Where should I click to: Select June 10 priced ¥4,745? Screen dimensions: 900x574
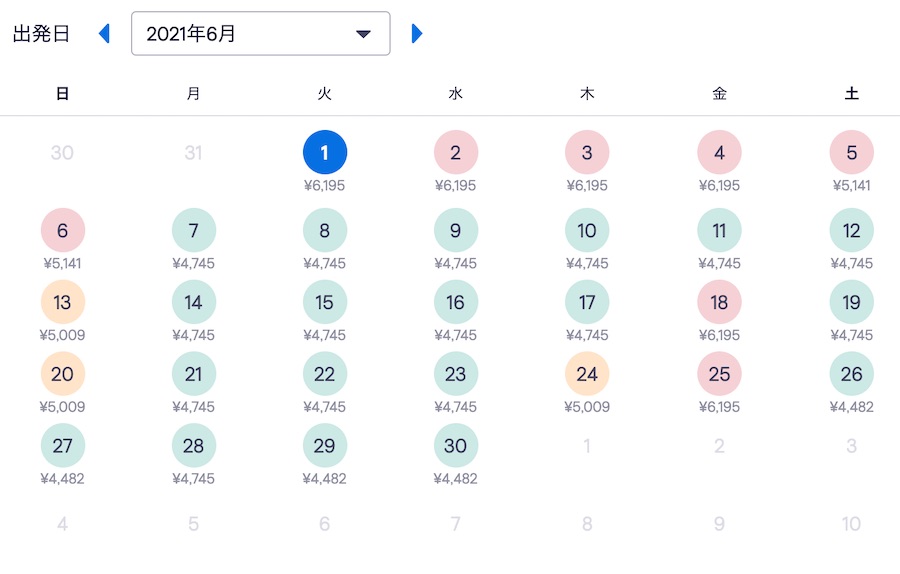click(587, 230)
